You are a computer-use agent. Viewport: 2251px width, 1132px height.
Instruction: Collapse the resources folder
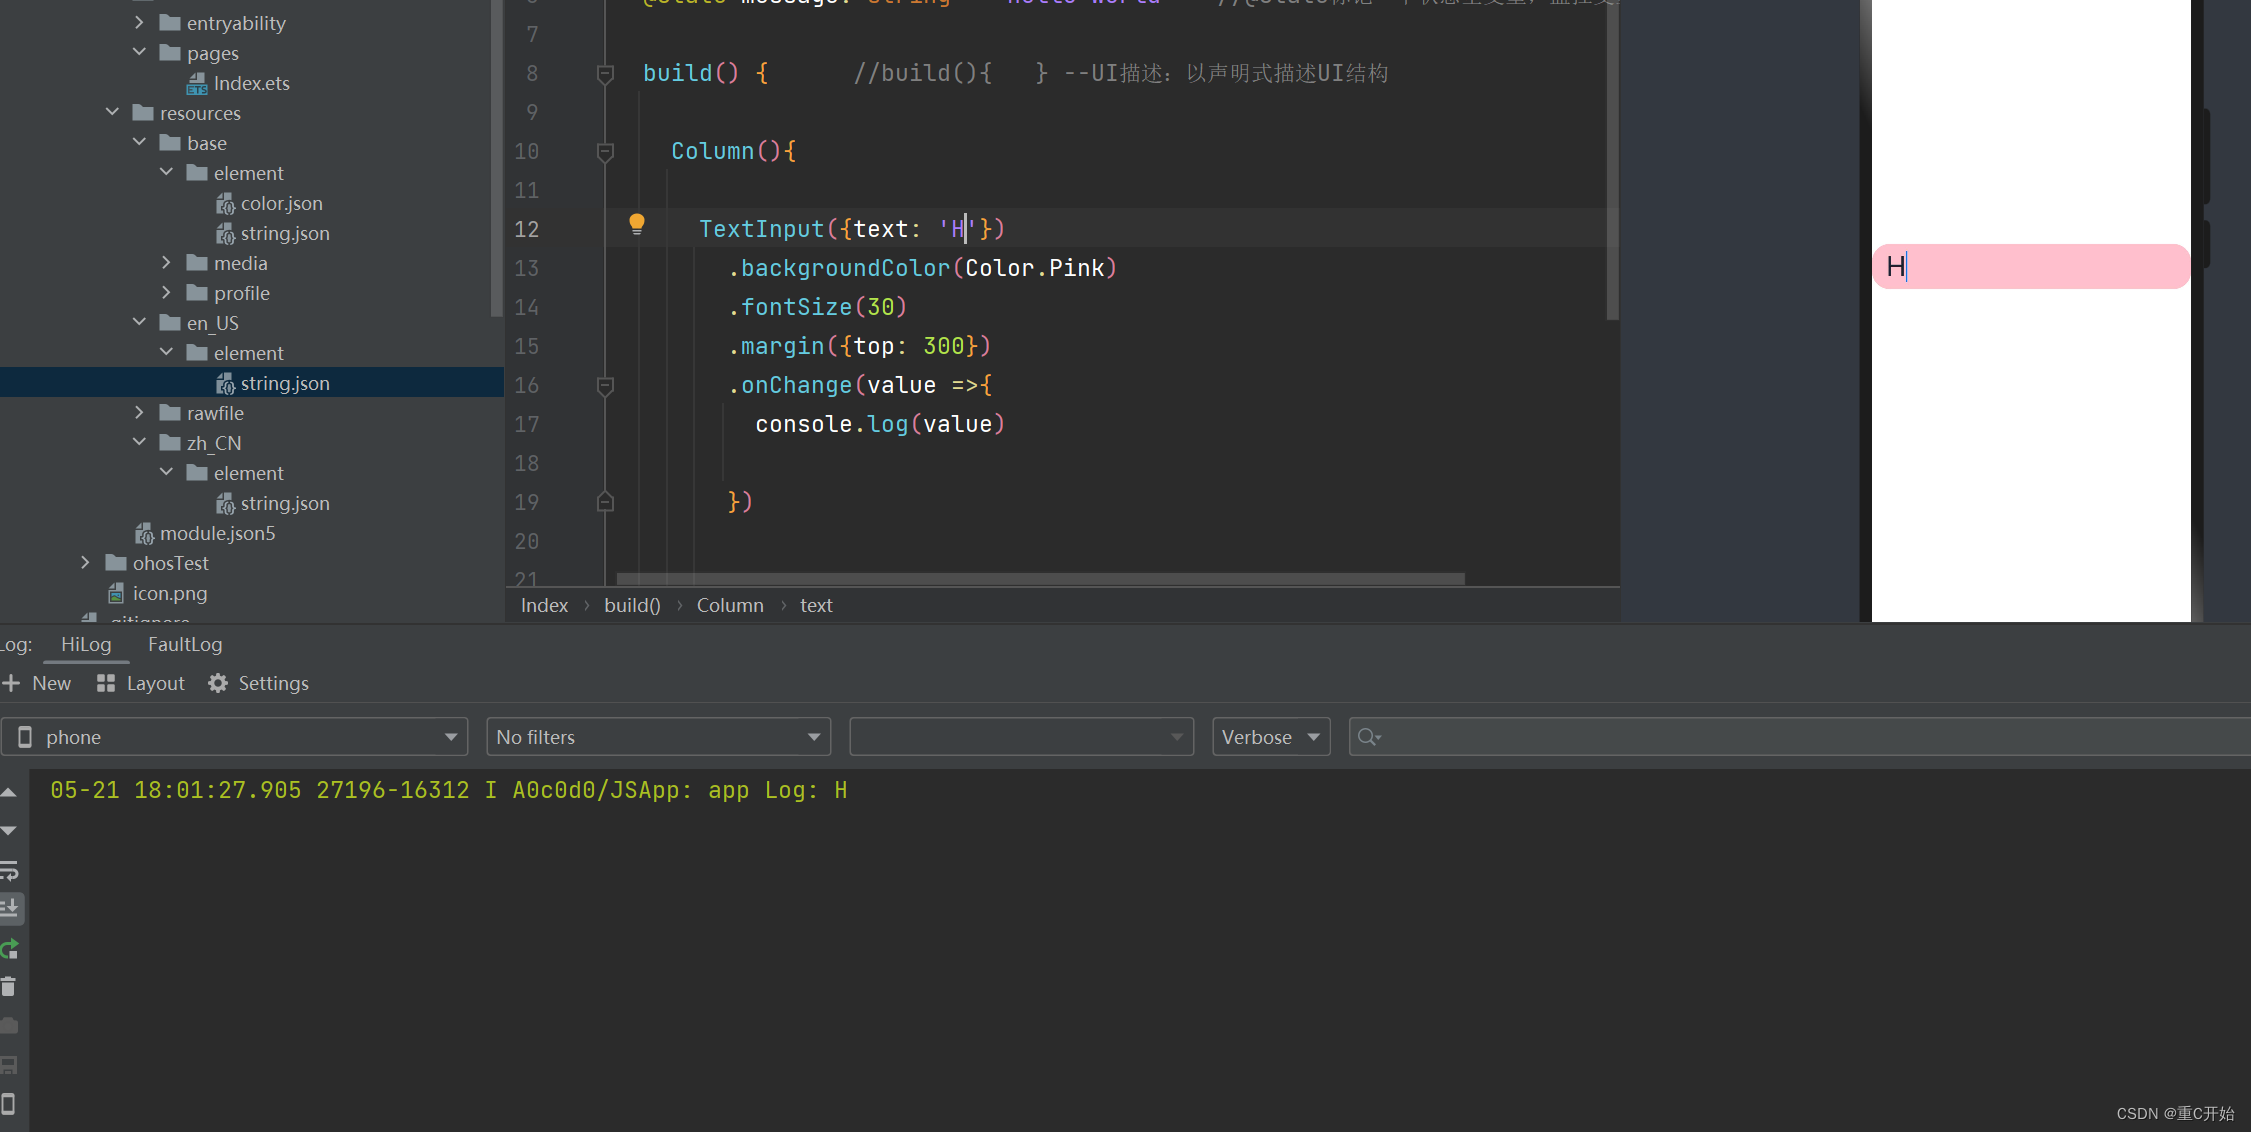tap(112, 112)
